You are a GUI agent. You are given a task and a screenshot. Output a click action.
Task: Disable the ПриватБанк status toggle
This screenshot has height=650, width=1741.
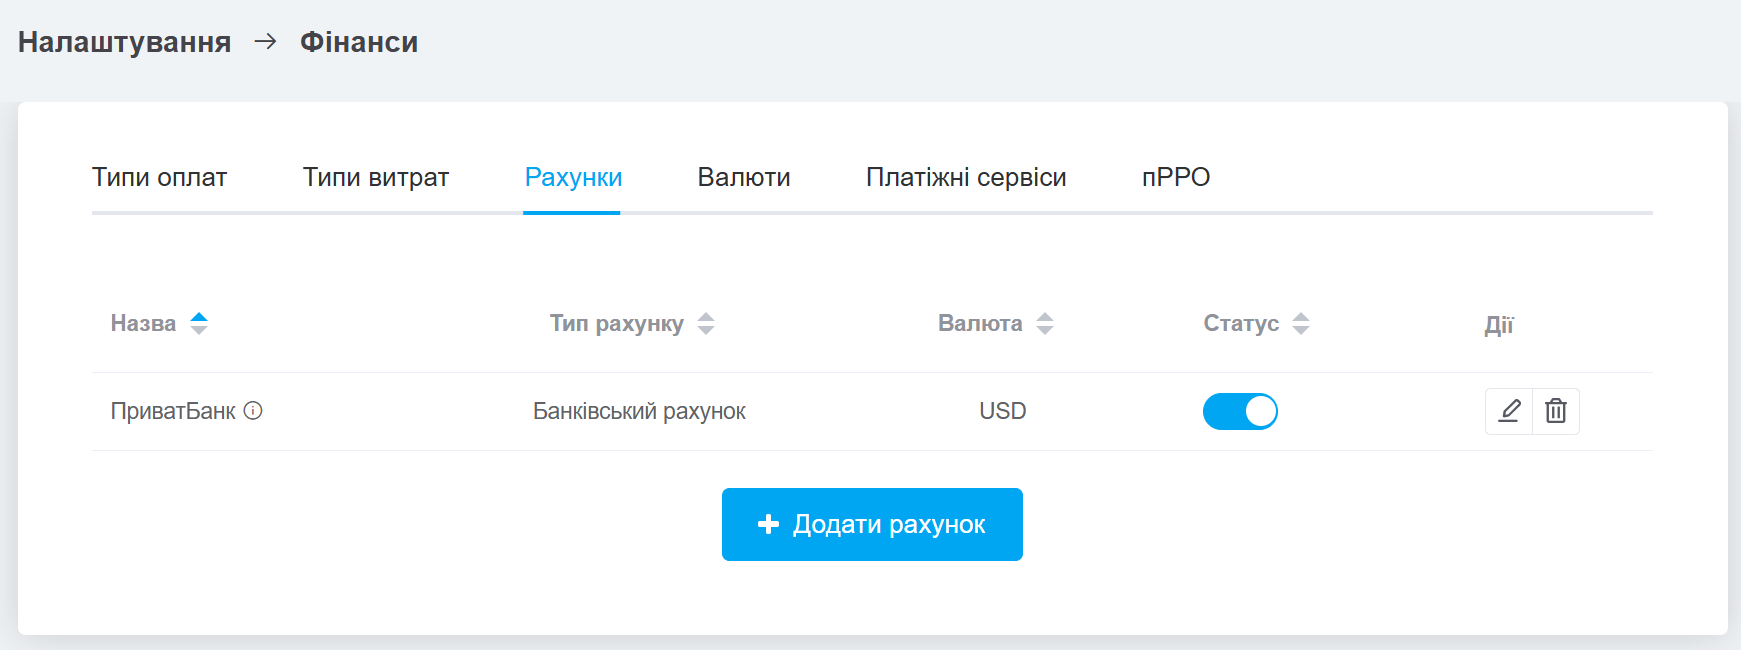(1240, 411)
